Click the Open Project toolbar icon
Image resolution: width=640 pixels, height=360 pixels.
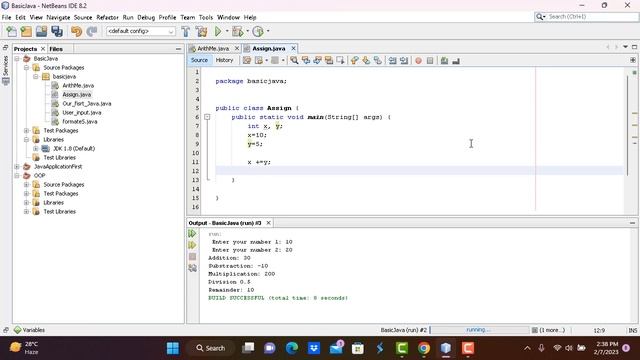41,31
